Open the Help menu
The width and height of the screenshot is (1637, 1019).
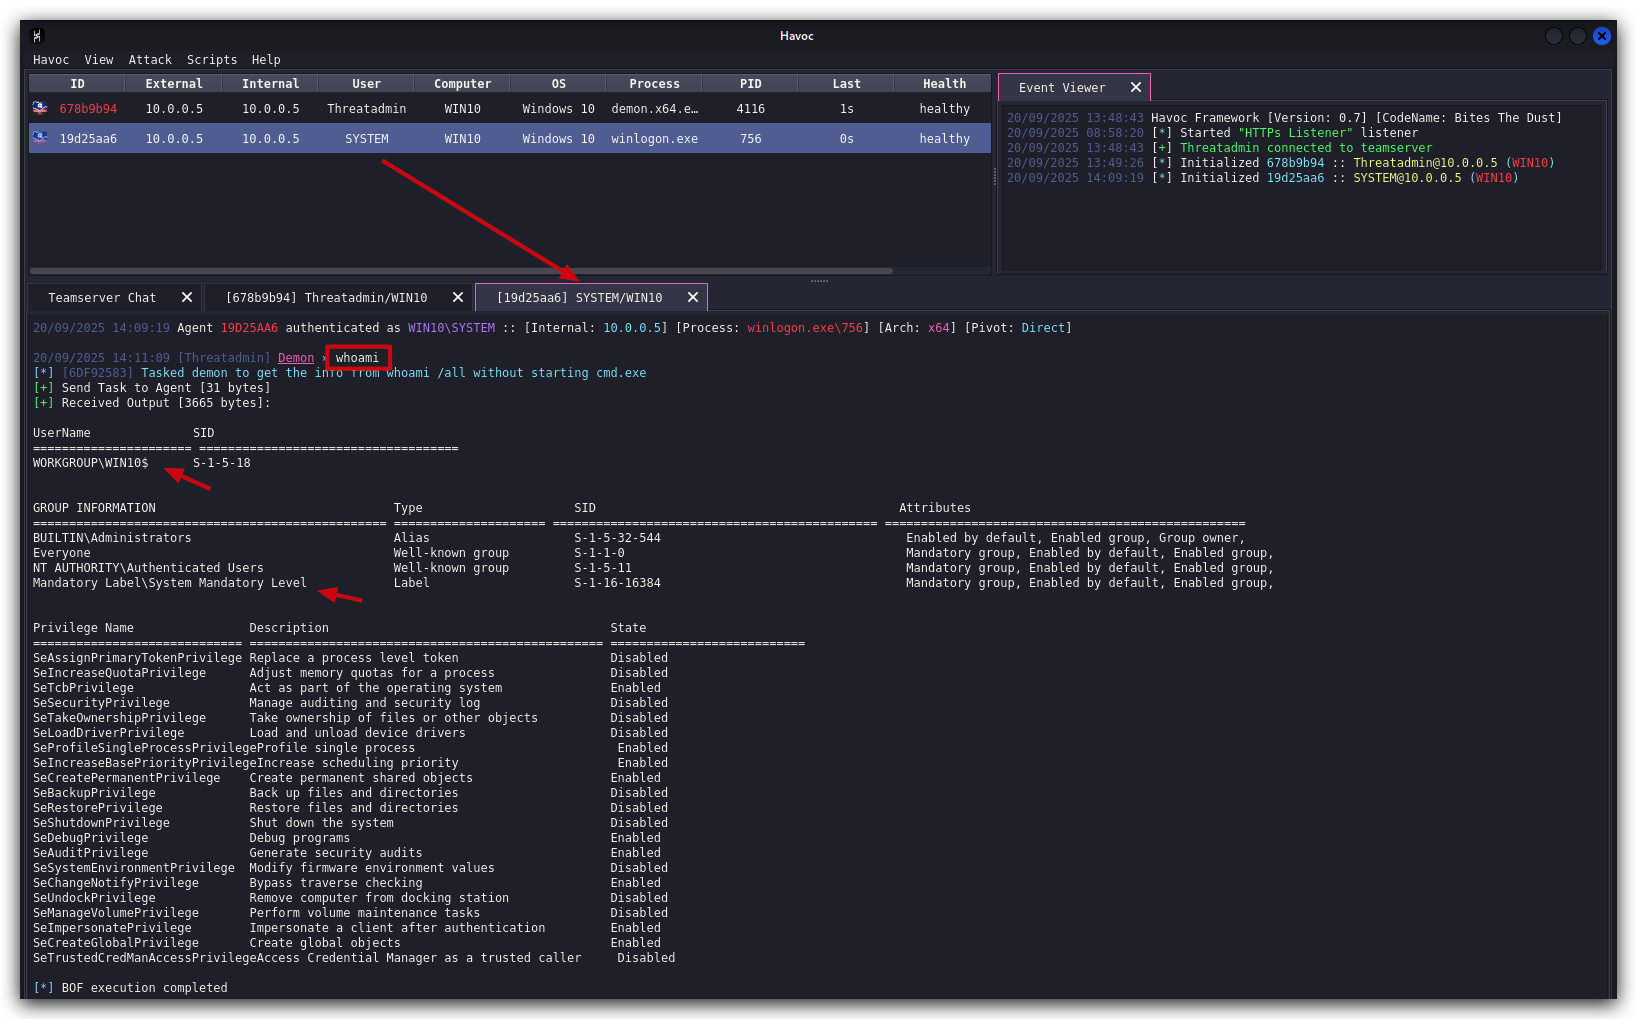(266, 60)
